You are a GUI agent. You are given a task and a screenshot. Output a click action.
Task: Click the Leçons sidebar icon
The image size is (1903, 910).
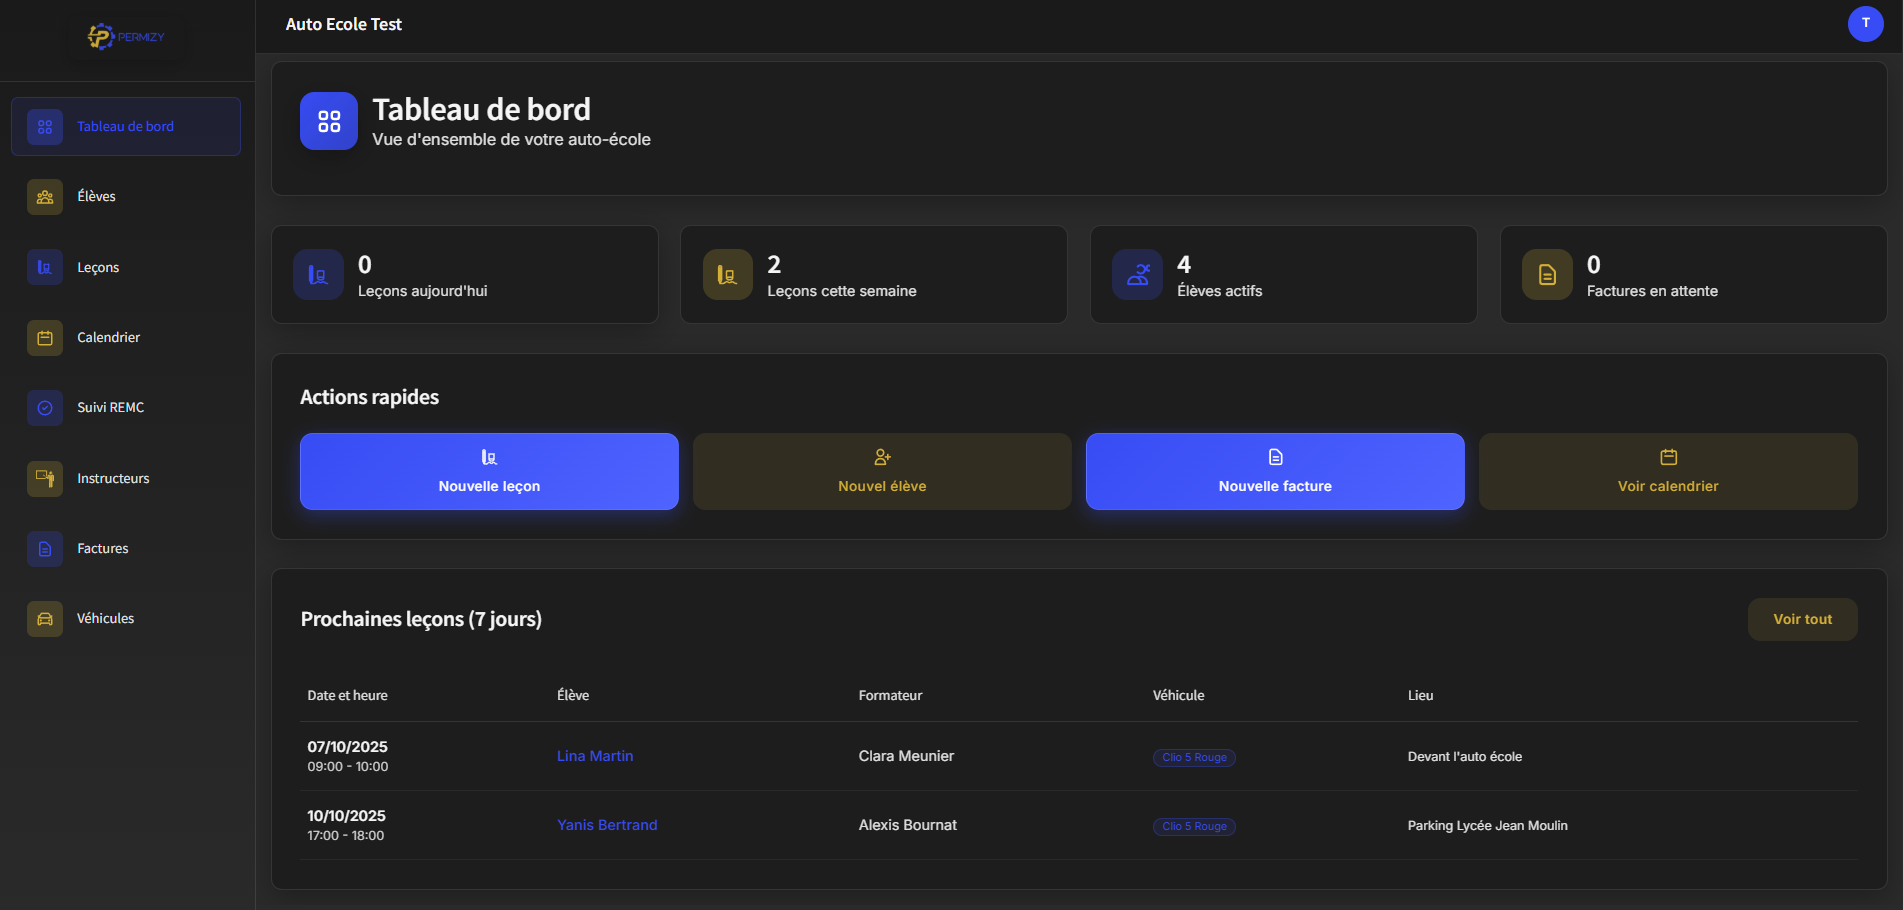(x=45, y=267)
